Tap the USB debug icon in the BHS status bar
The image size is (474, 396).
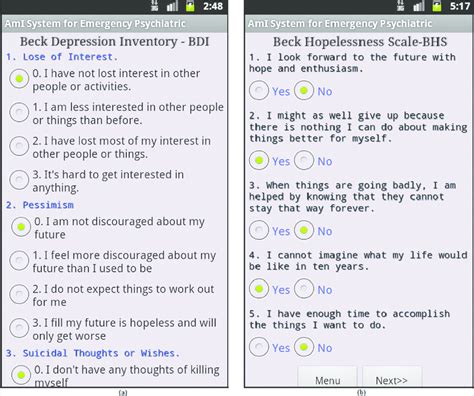401,6
